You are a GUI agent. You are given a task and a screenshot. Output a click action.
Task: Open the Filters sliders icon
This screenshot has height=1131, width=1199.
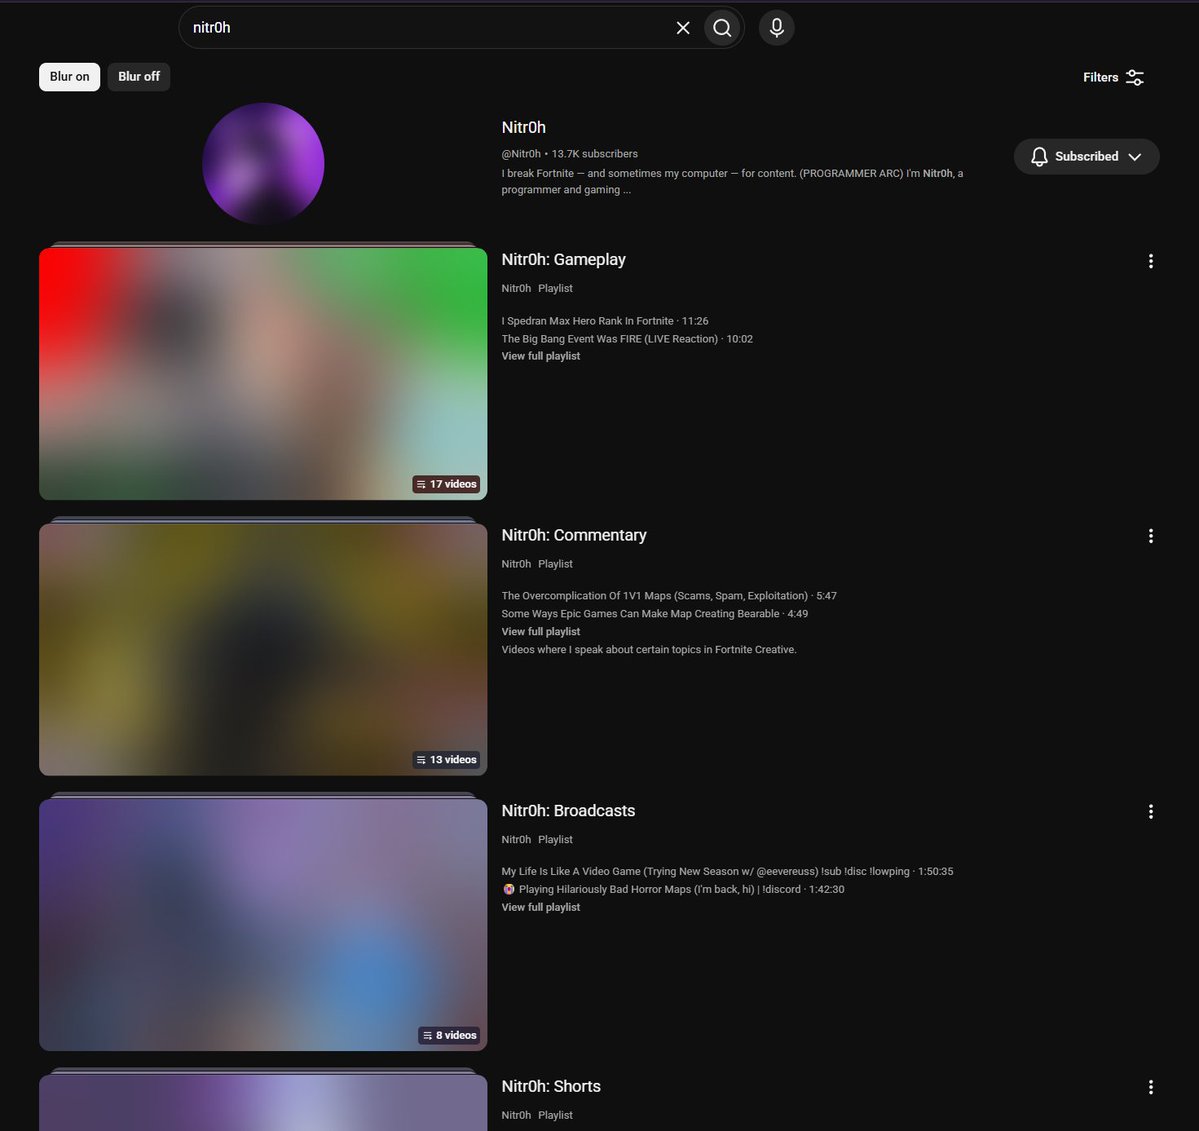pos(1135,77)
